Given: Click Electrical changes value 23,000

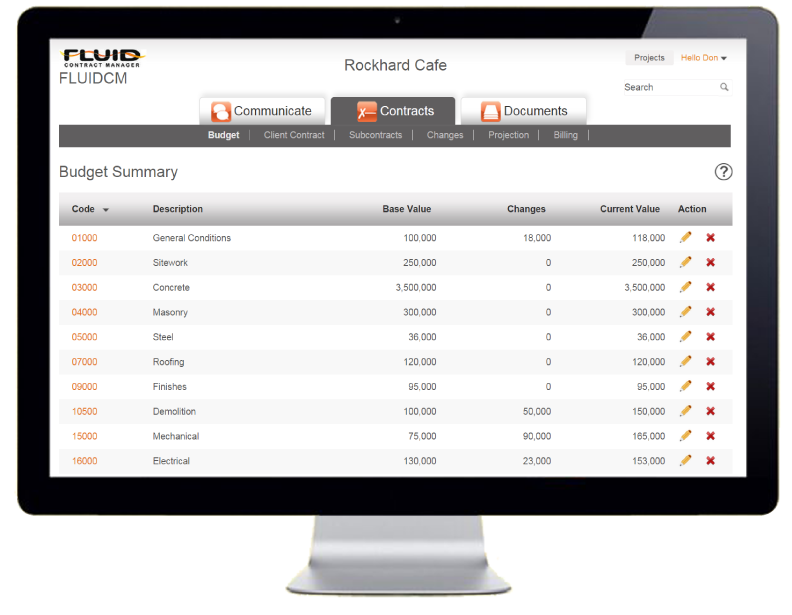Looking at the screenshot, I should tap(537, 460).
